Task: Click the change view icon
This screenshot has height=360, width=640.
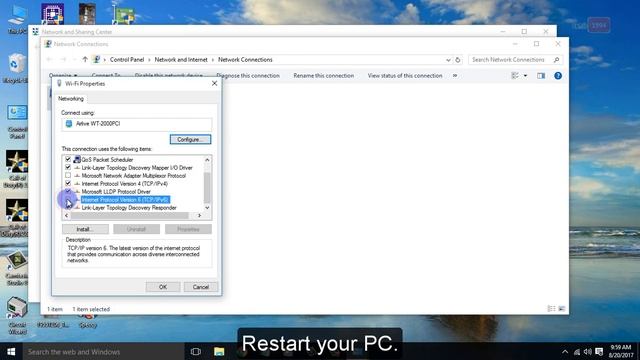Action: 515,76
